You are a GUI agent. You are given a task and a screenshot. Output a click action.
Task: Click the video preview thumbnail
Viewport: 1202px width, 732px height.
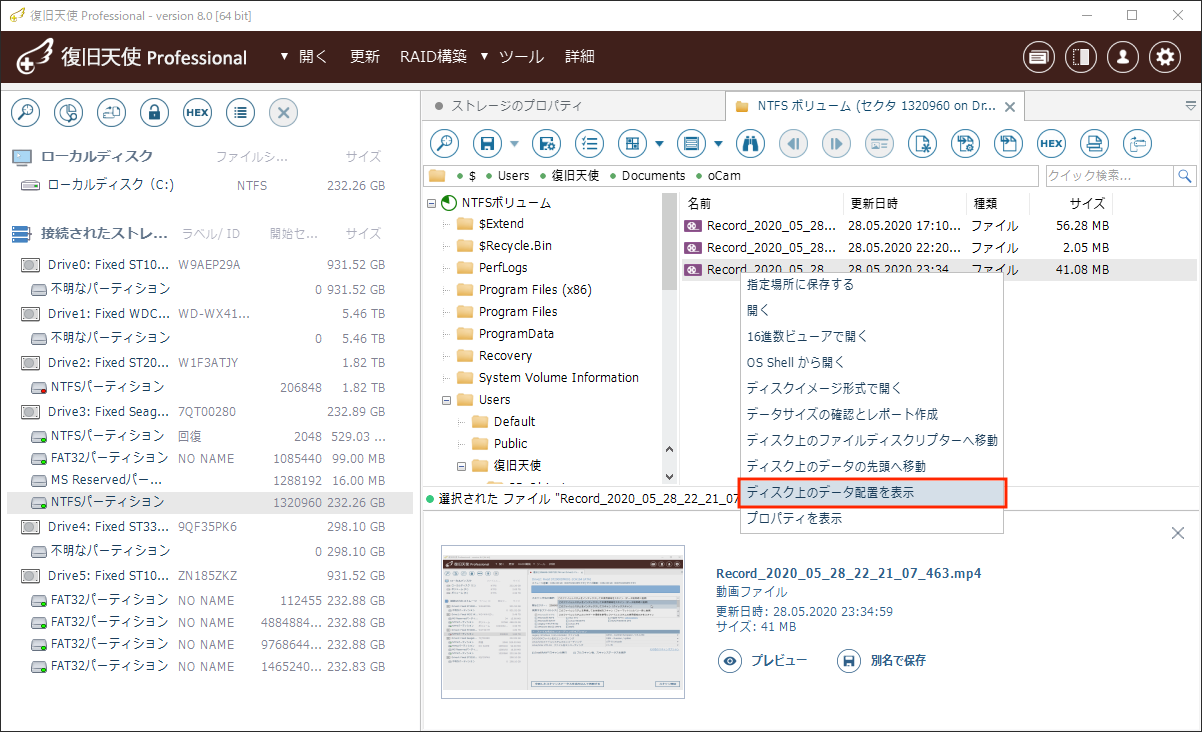coord(563,621)
